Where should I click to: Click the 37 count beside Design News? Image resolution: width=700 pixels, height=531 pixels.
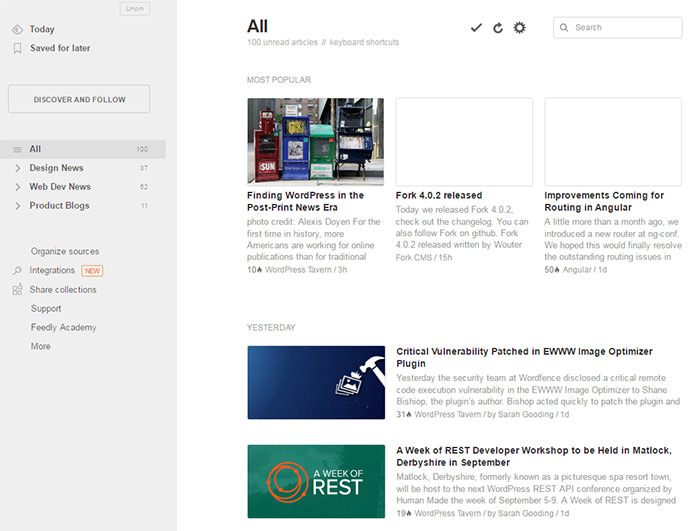click(144, 168)
